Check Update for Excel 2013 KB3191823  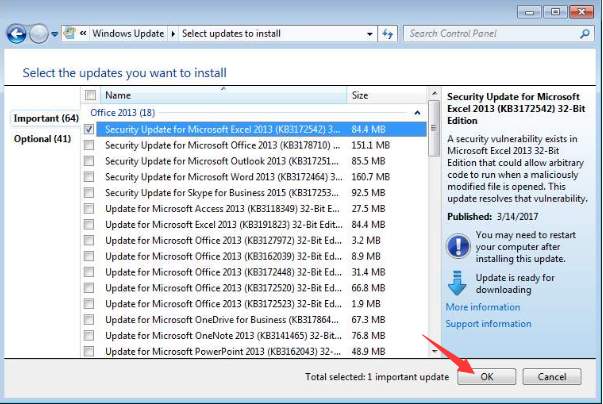click(x=89, y=224)
